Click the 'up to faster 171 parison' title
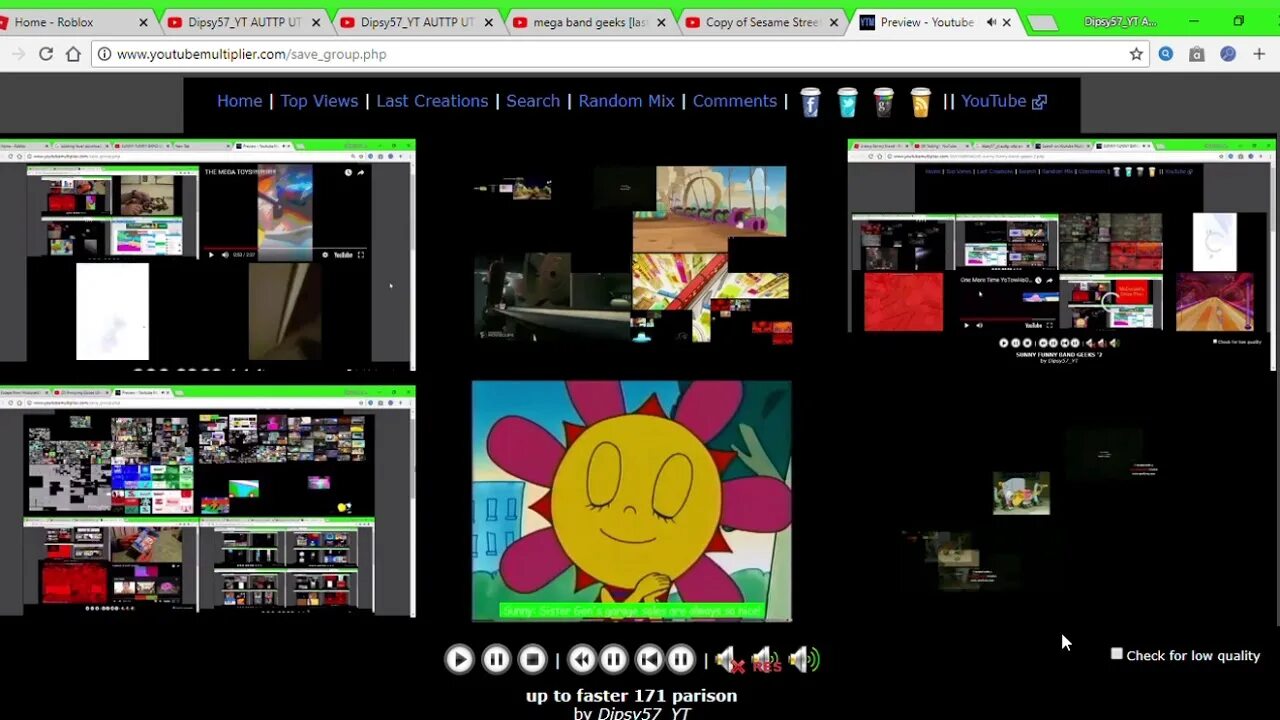Viewport: 1280px width, 720px height. pos(632,695)
